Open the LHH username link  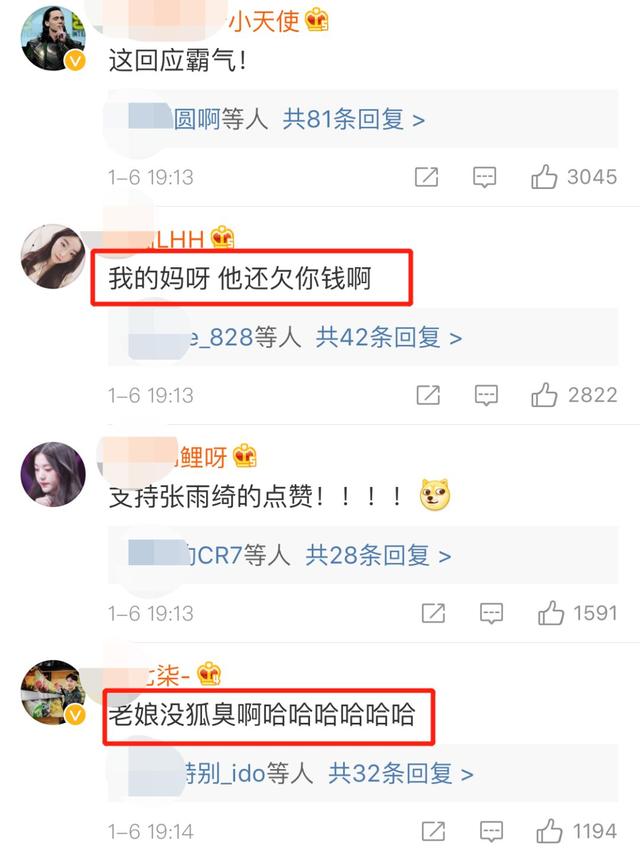[177, 239]
